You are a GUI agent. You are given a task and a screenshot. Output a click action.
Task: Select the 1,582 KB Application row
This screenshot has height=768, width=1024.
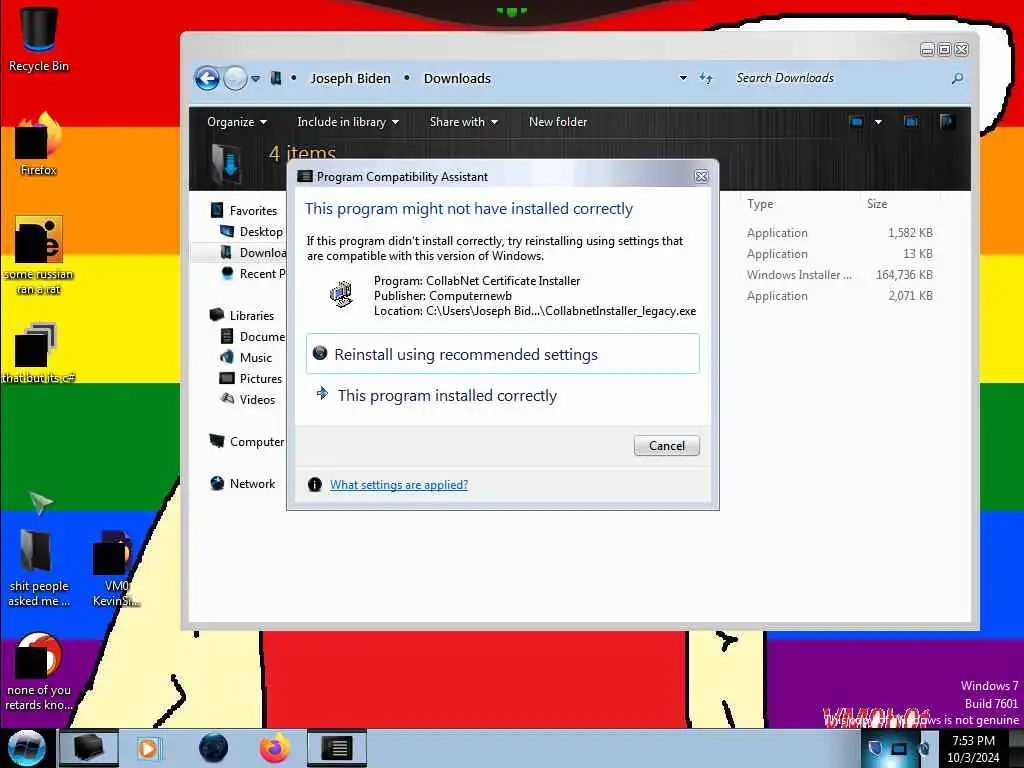pos(840,232)
